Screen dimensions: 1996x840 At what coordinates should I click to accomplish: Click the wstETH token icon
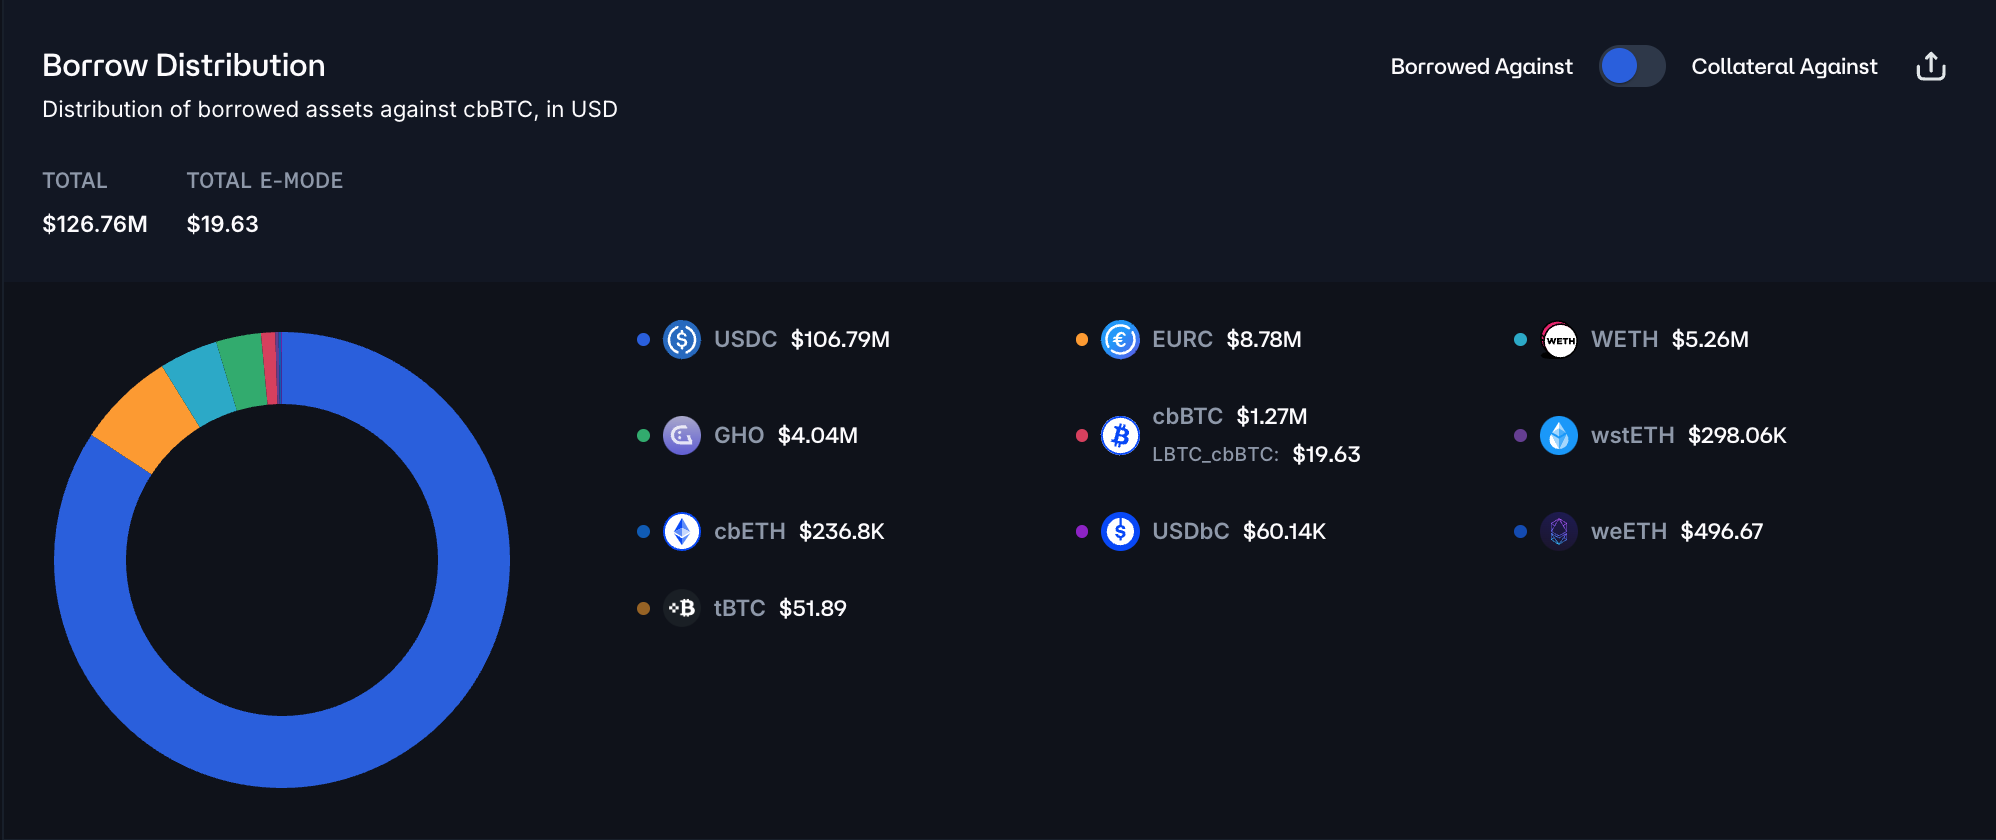point(1559,436)
